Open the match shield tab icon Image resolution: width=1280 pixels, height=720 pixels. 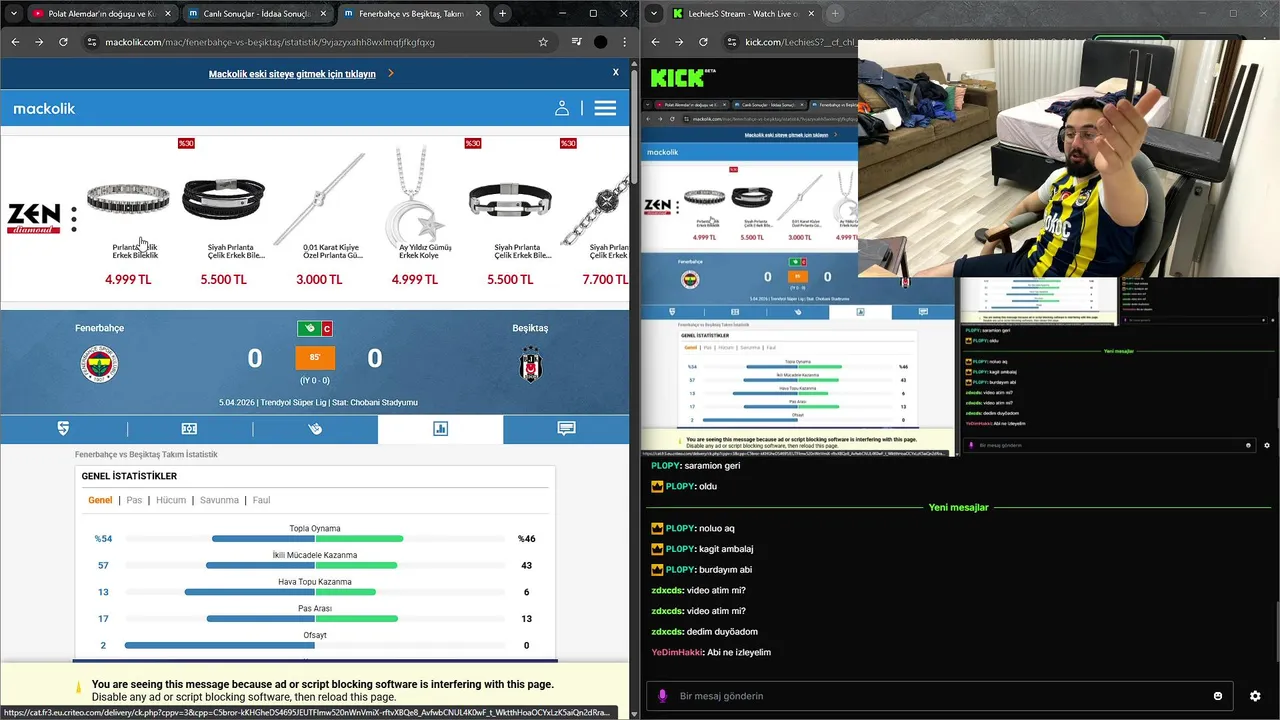click(x=63, y=428)
